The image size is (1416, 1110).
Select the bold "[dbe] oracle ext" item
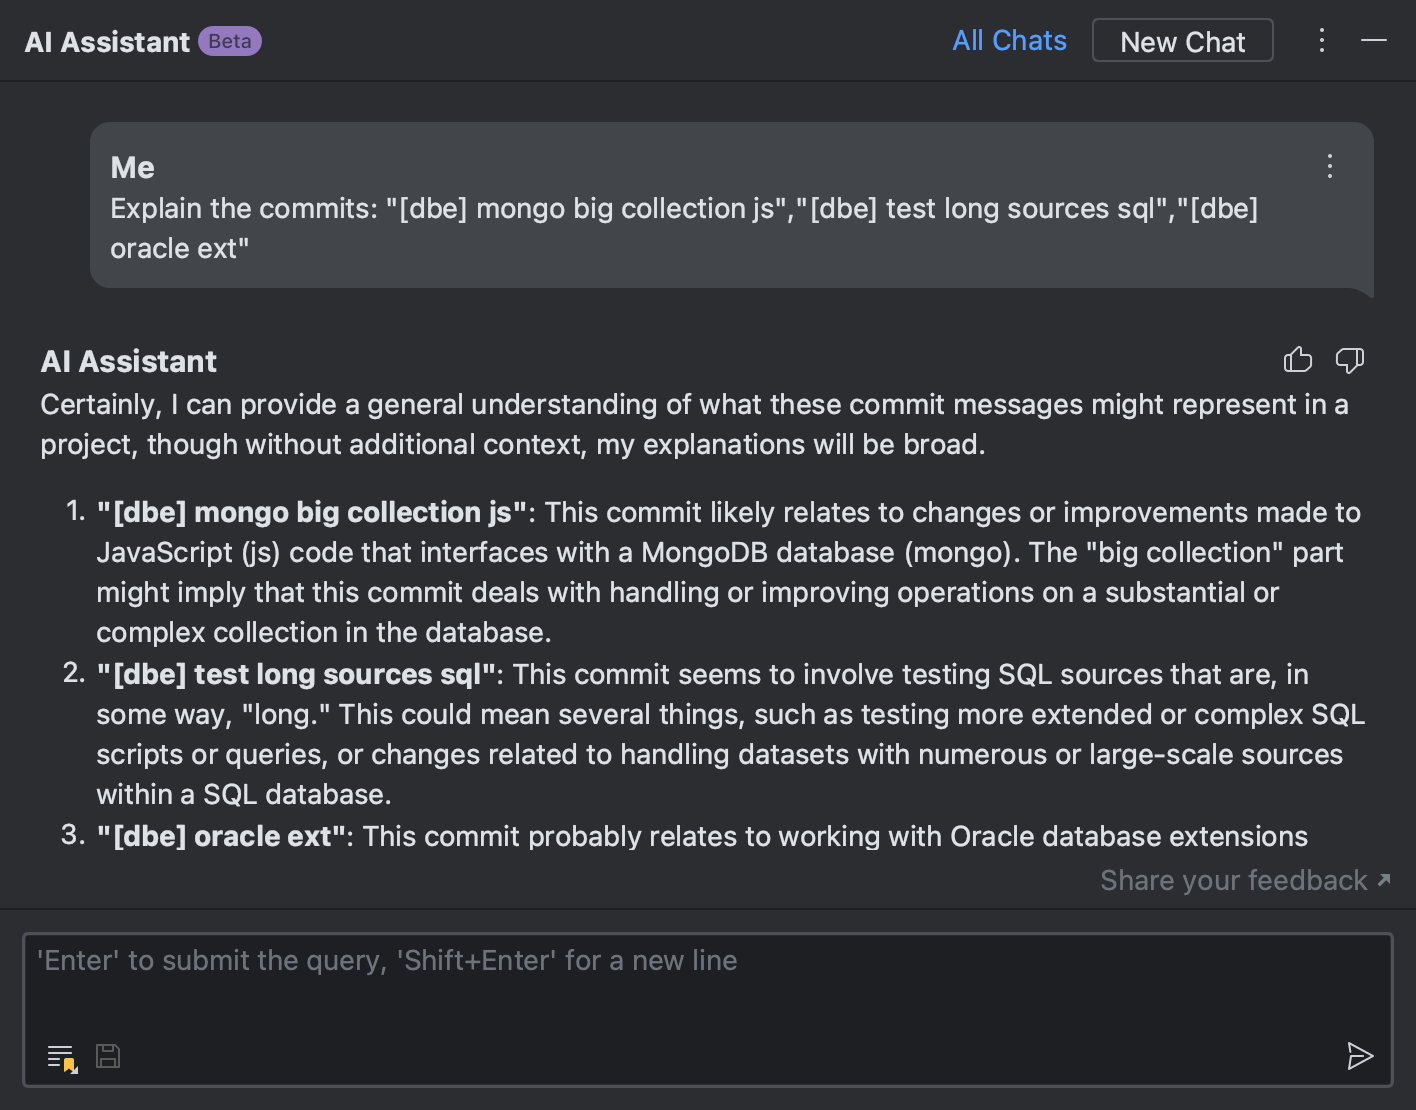tap(221, 836)
